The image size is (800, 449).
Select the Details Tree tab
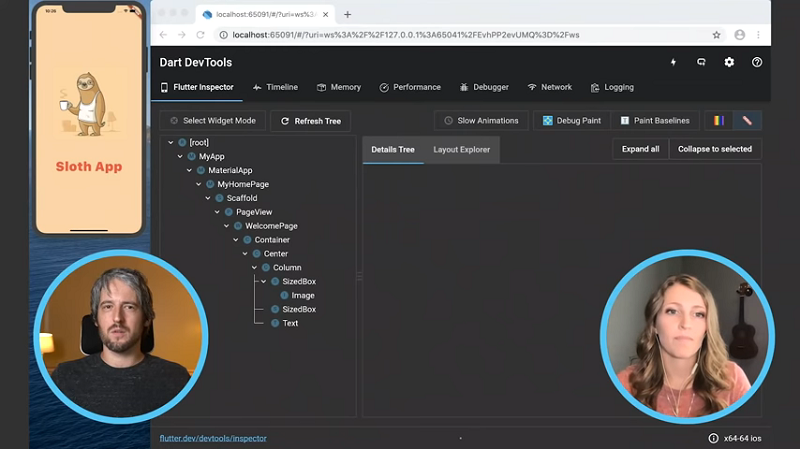pyautogui.click(x=393, y=149)
